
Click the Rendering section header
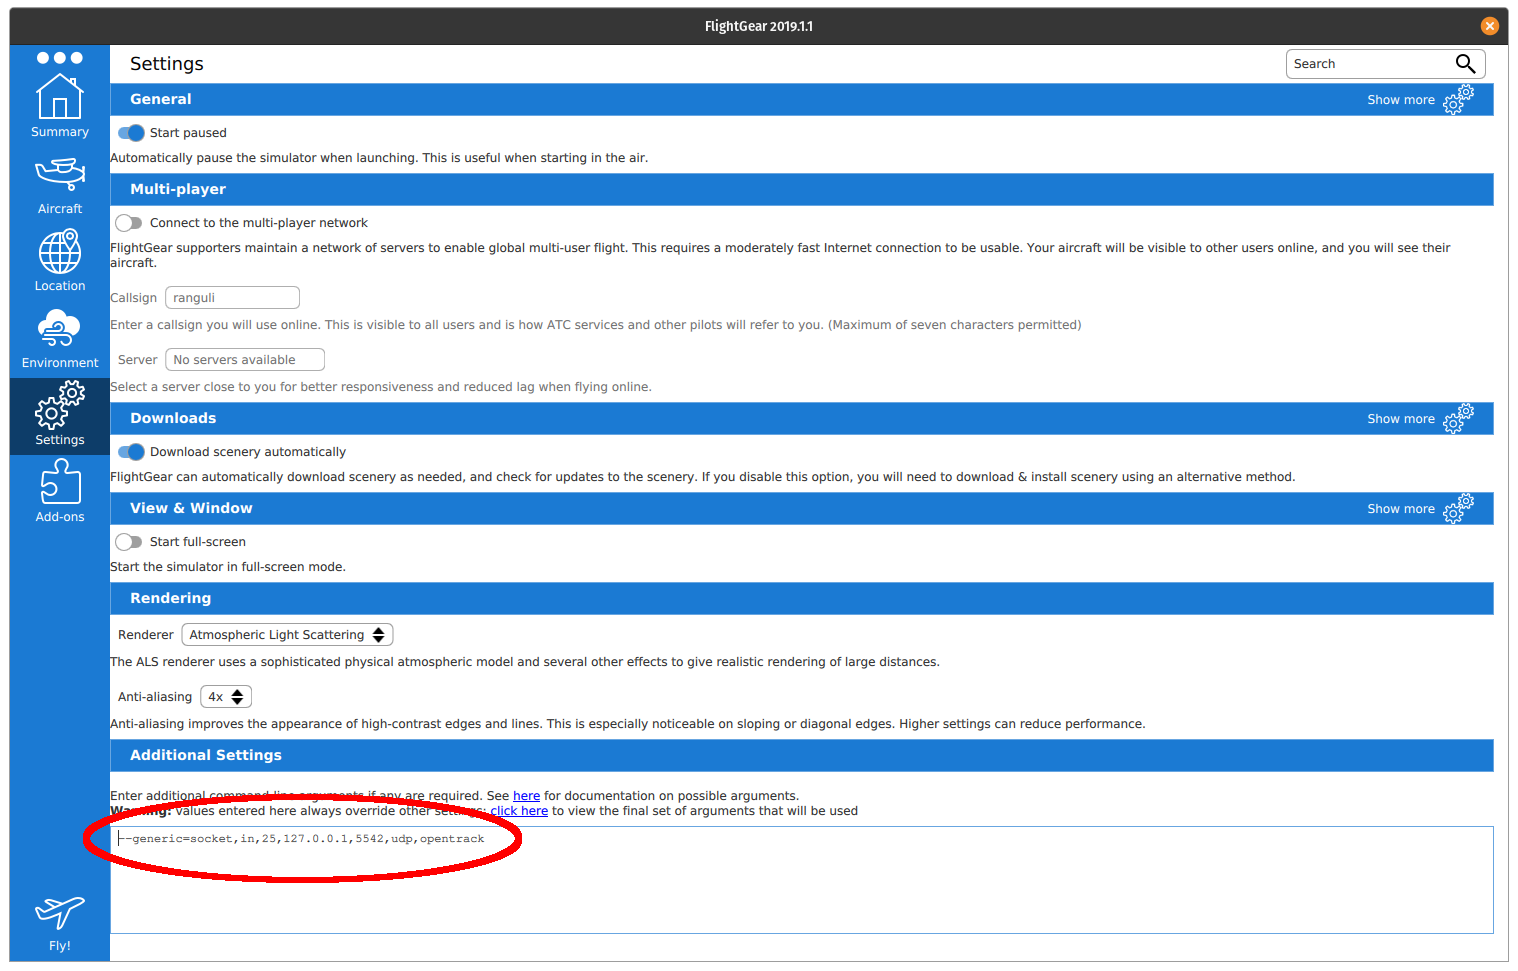802,598
